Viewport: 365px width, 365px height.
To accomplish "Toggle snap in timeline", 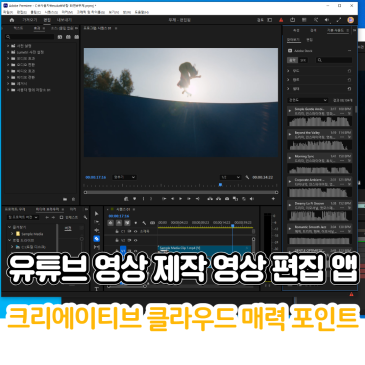I will (119, 223).
